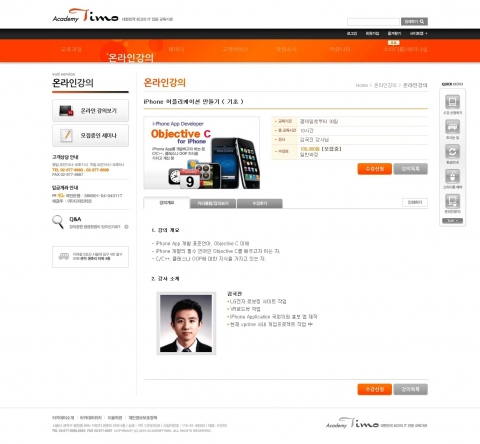
Task: Open the first footer link 아카데미소개
Action: tap(63, 418)
